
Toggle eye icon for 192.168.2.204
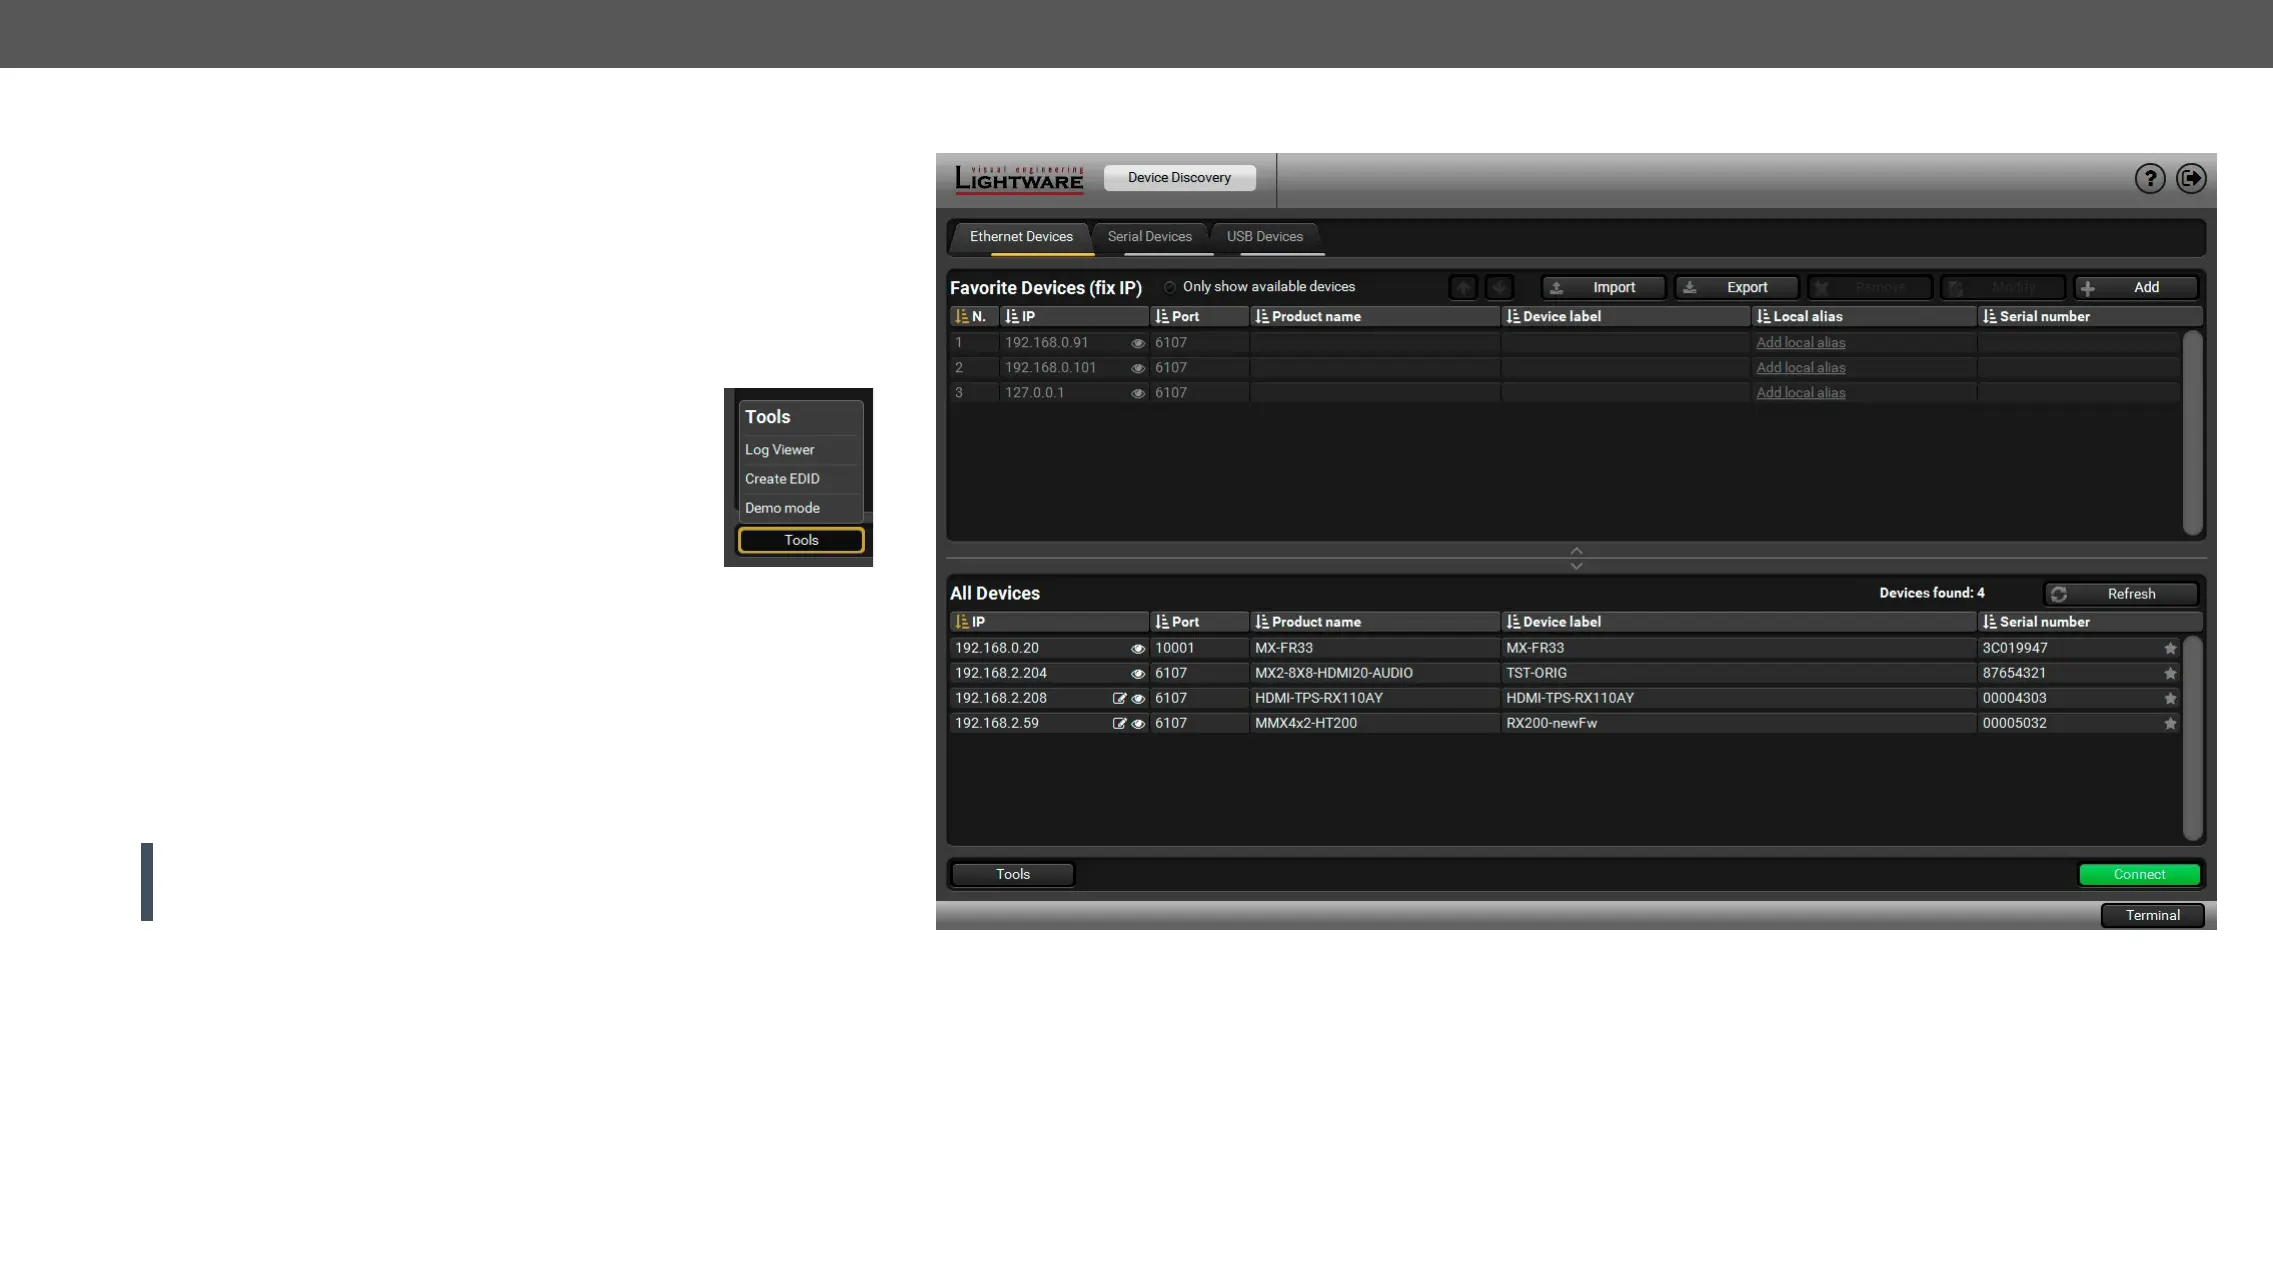pyautogui.click(x=1137, y=674)
